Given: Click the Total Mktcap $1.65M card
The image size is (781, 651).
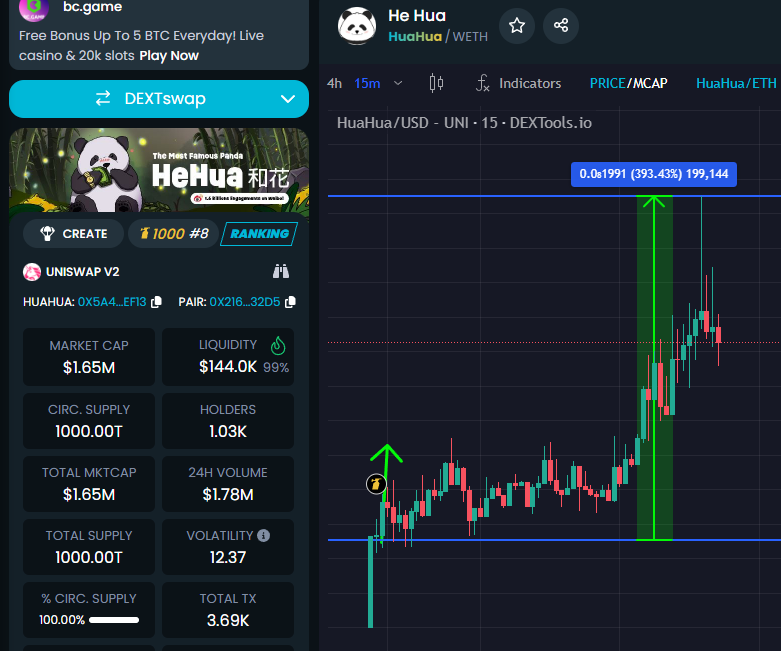Looking at the screenshot, I should tap(89, 484).
